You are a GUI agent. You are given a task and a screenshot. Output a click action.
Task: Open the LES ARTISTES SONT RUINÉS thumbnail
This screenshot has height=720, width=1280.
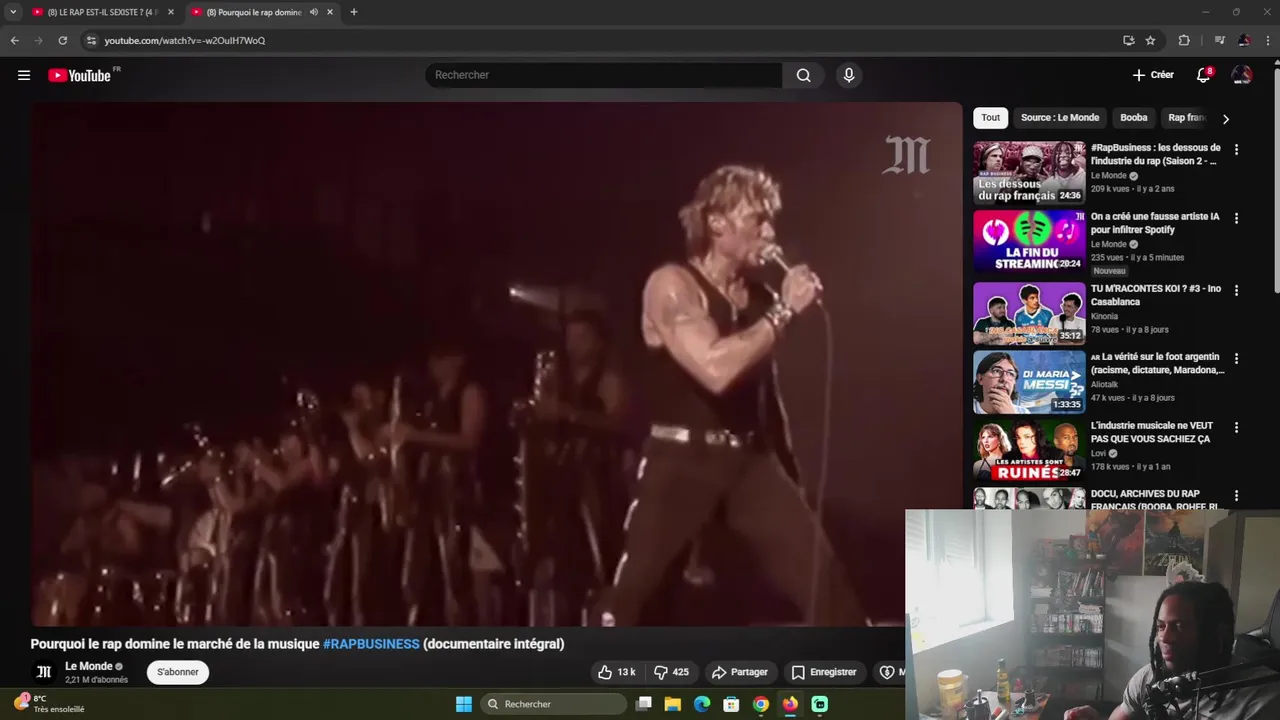pyautogui.click(x=1029, y=450)
